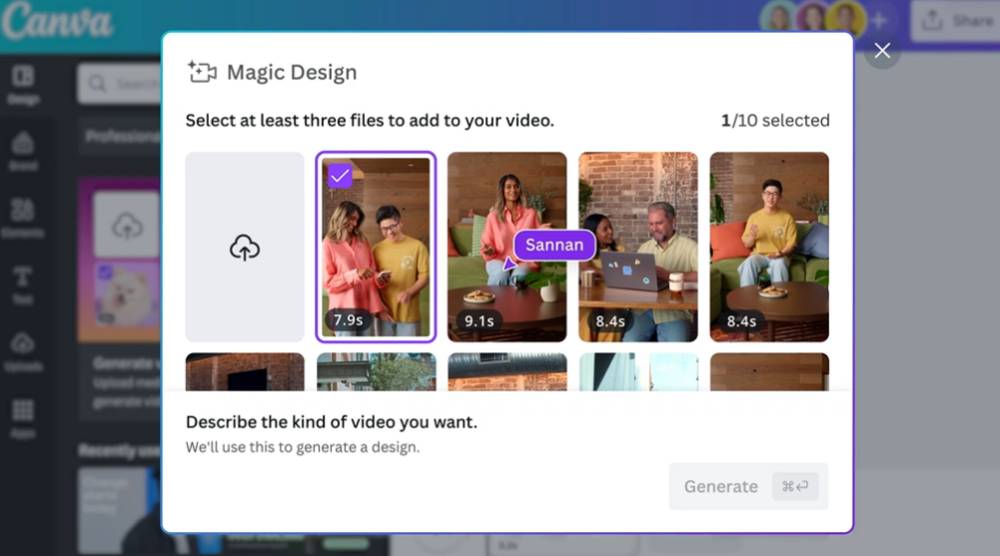Open the Design tab in sidebar
This screenshot has height=556, width=1000.
[x=24, y=85]
